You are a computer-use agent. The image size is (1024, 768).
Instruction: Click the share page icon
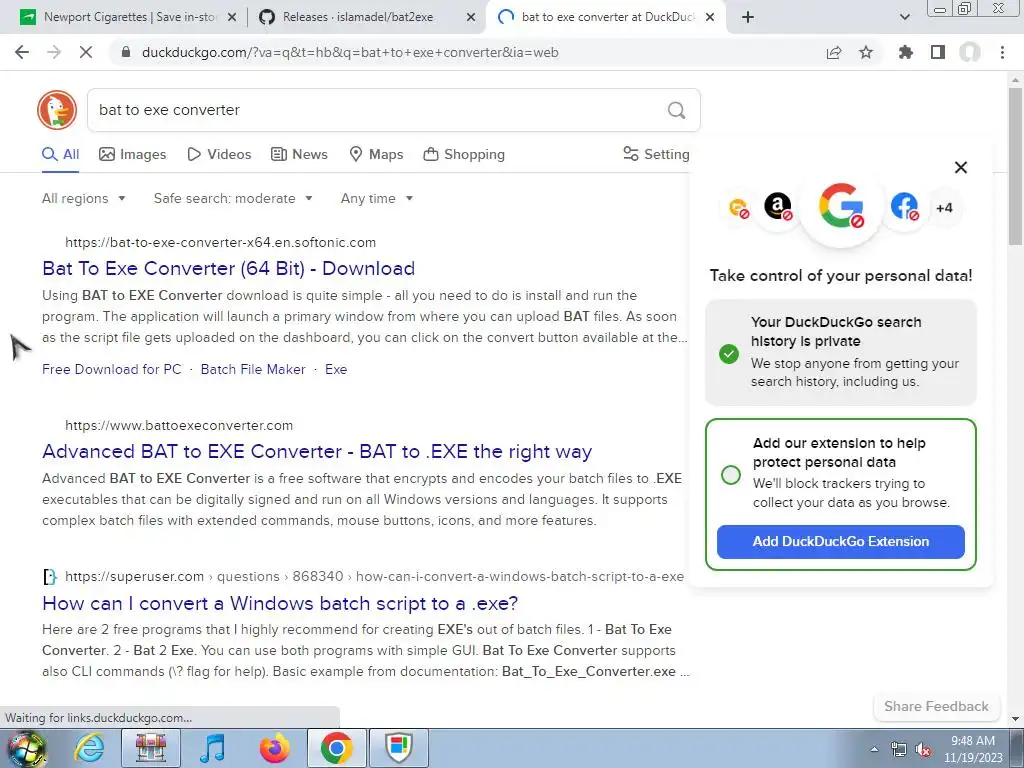[x=834, y=52]
